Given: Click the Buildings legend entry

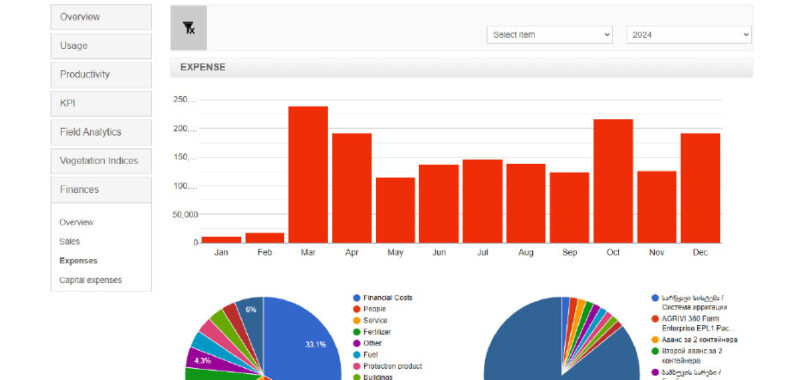Looking at the screenshot, I should (x=373, y=377).
